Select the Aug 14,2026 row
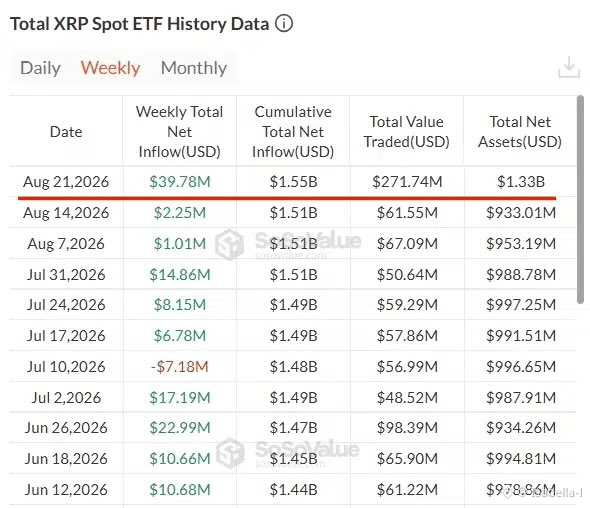 point(292,213)
